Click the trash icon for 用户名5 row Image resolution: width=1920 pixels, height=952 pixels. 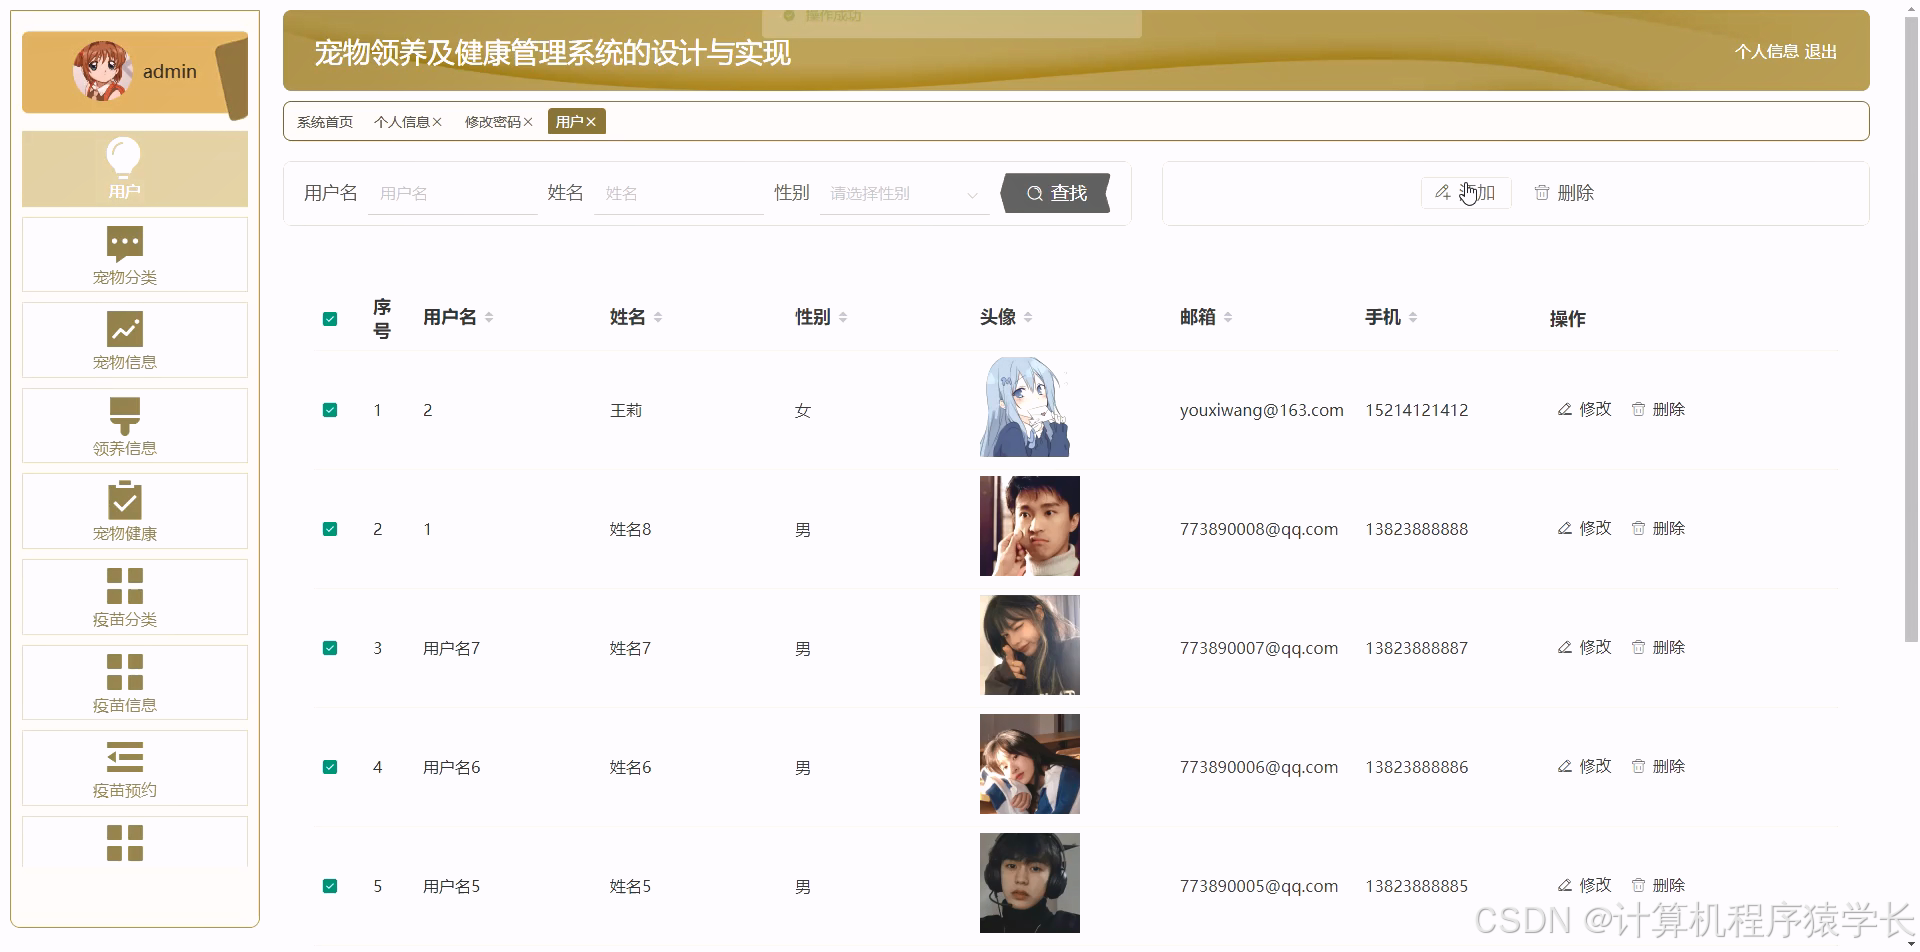1638,885
